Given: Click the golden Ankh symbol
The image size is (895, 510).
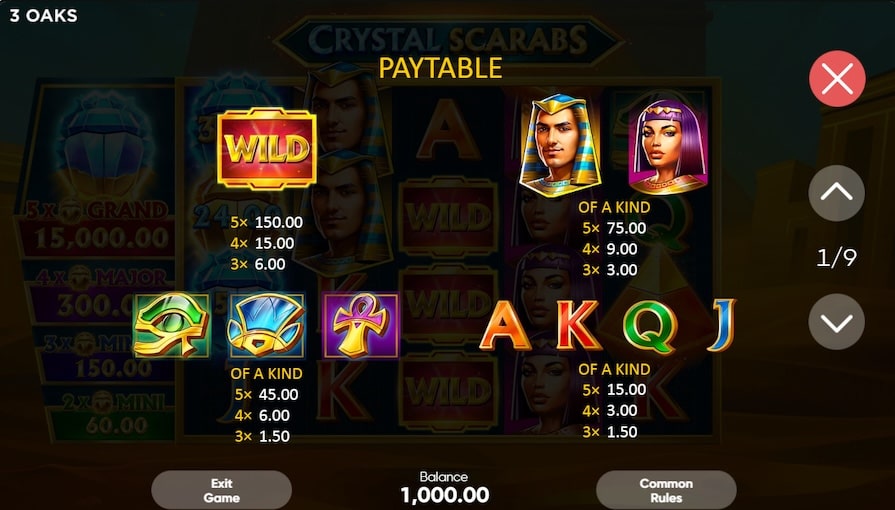Looking at the screenshot, I should (360, 324).
